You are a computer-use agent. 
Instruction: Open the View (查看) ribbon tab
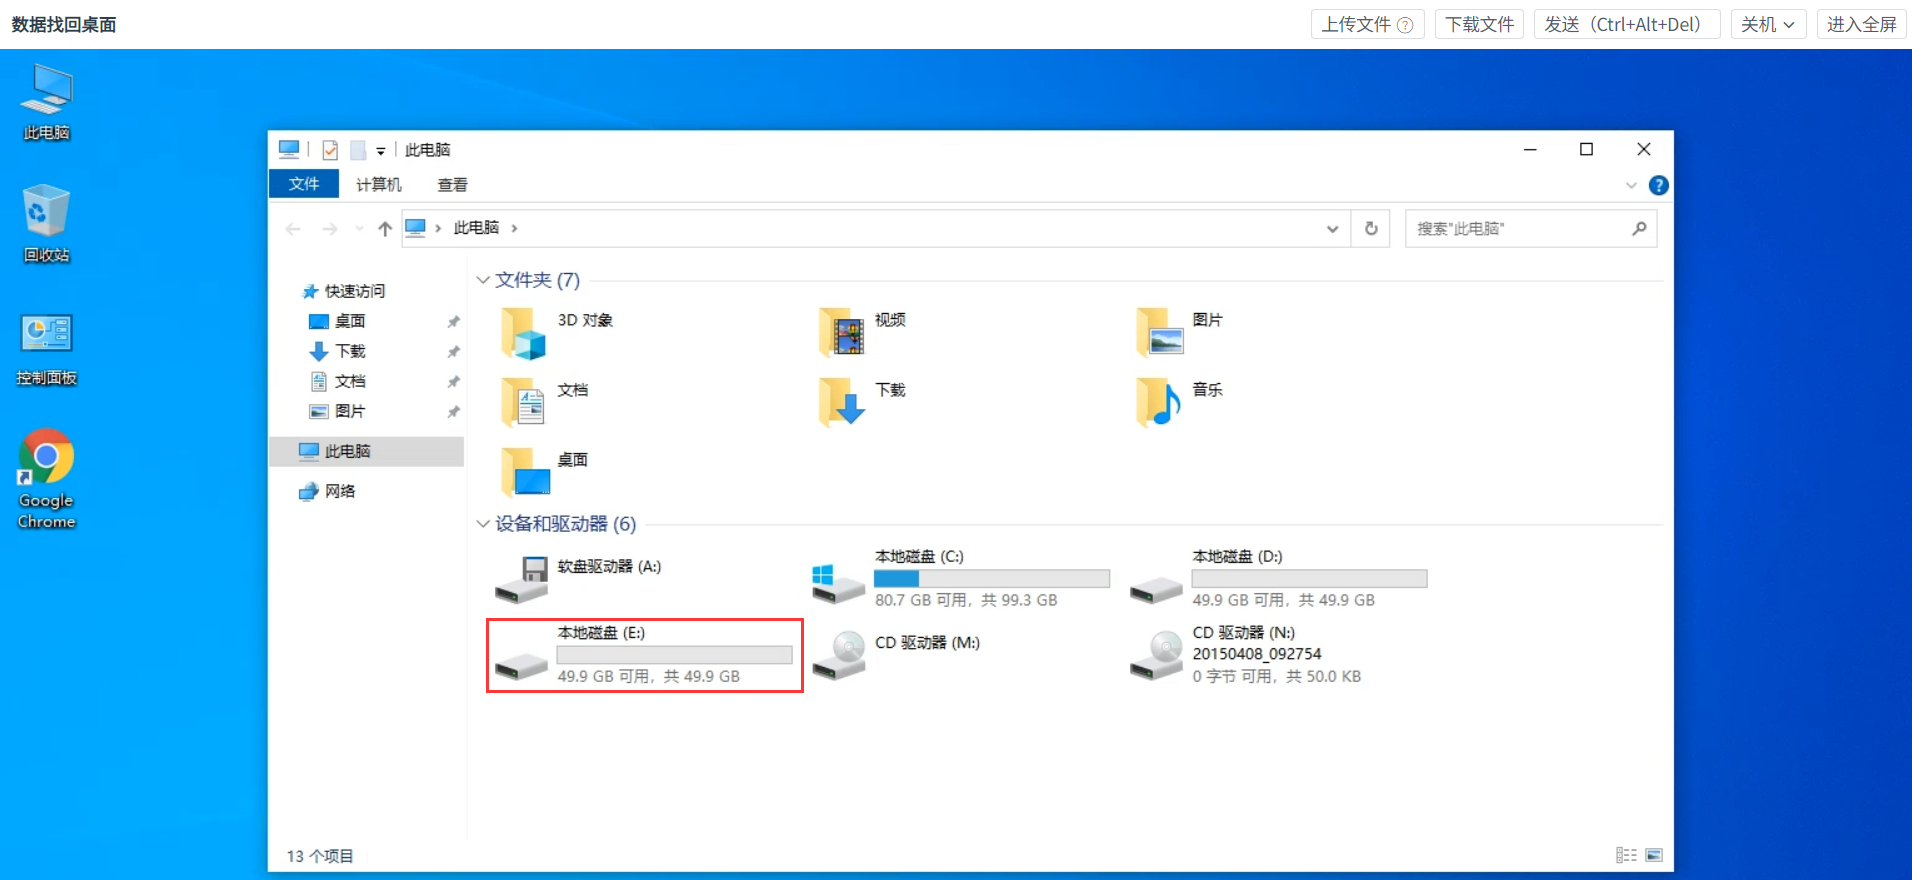(x=452, y=185)
